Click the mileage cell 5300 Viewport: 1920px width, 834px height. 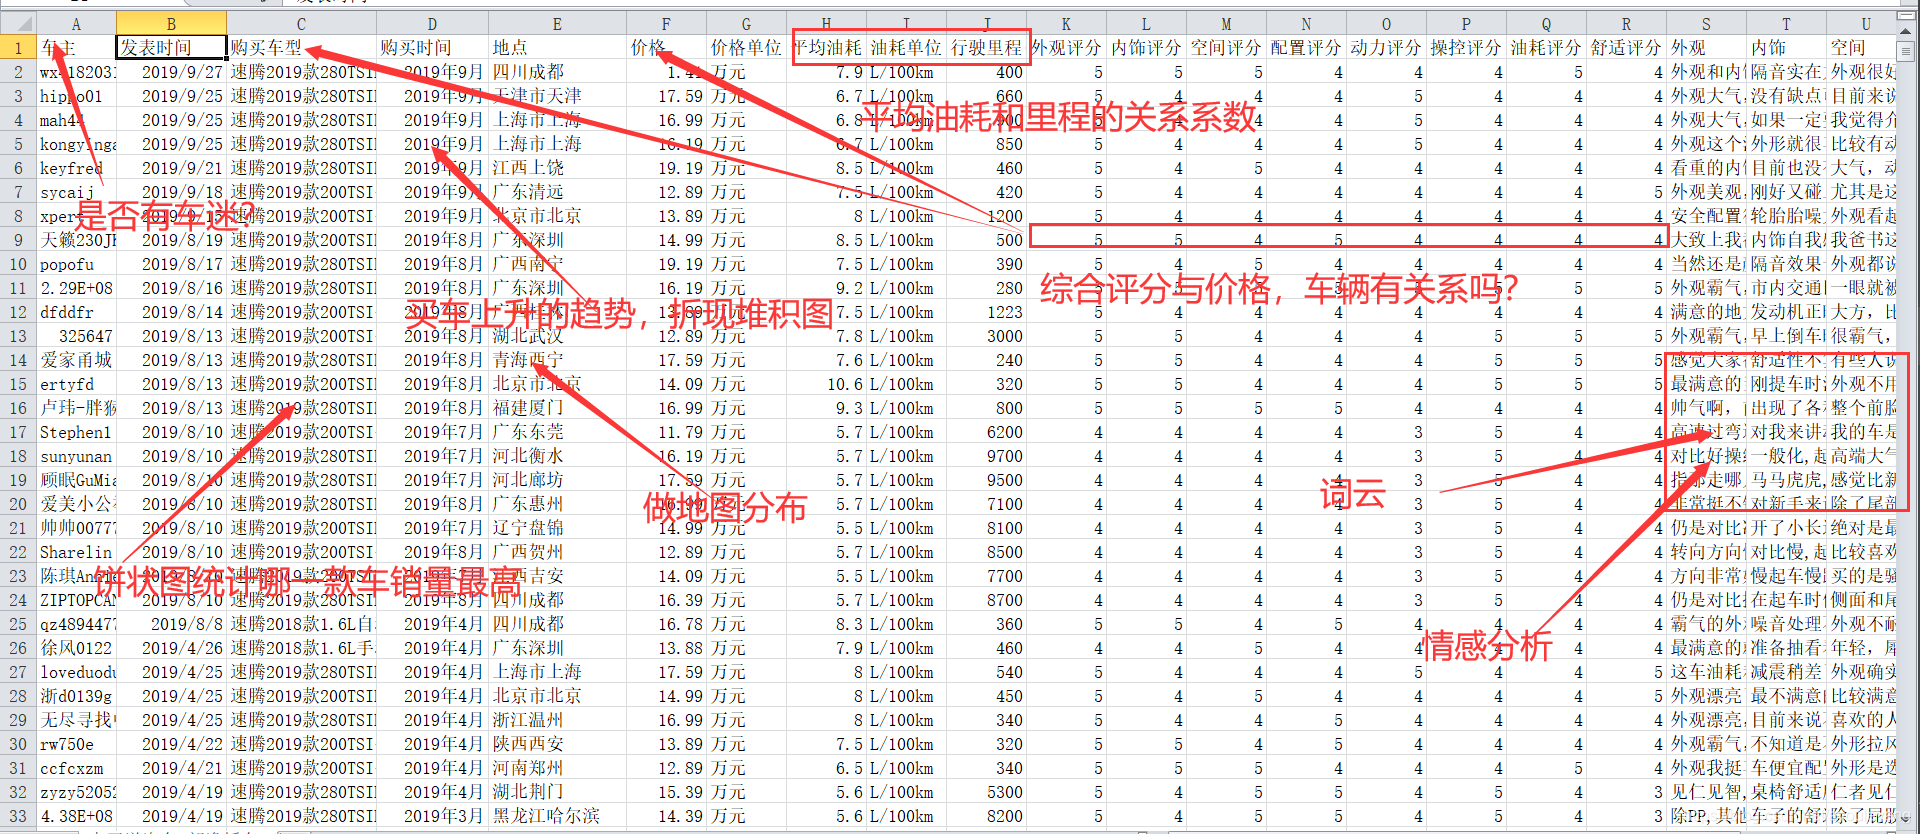(x=986, y=792)
